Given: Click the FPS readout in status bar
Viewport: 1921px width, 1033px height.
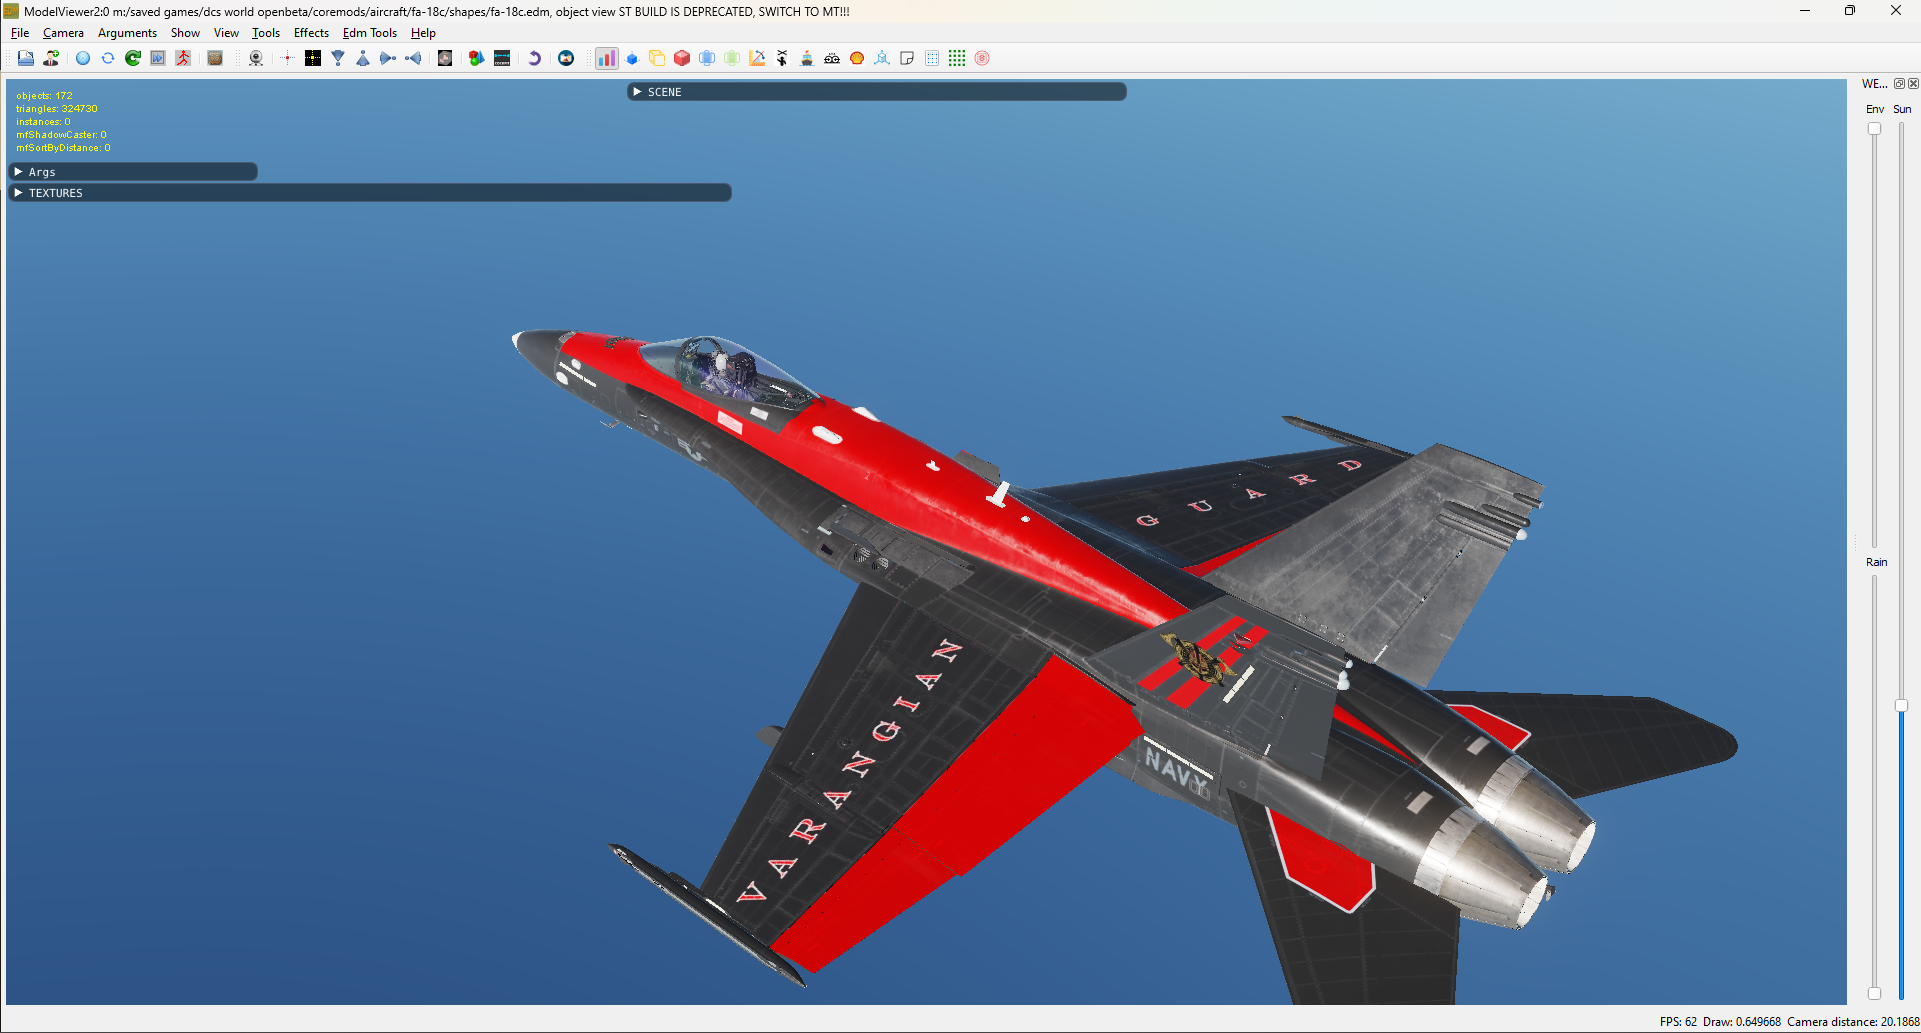Looking at the screenshot, I should click(1678, 1022).
